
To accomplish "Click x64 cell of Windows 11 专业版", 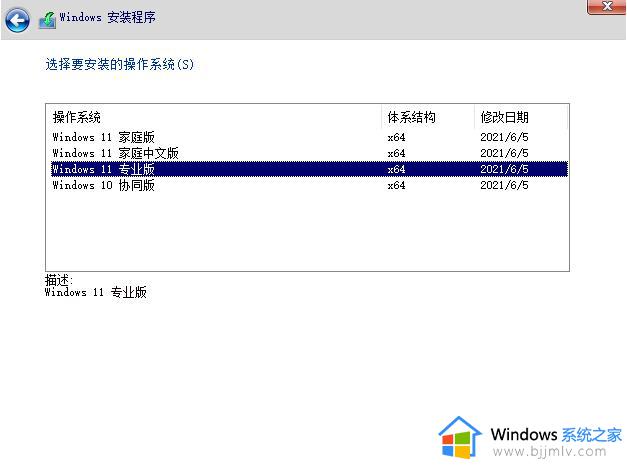I will click(x=396, y=169).
